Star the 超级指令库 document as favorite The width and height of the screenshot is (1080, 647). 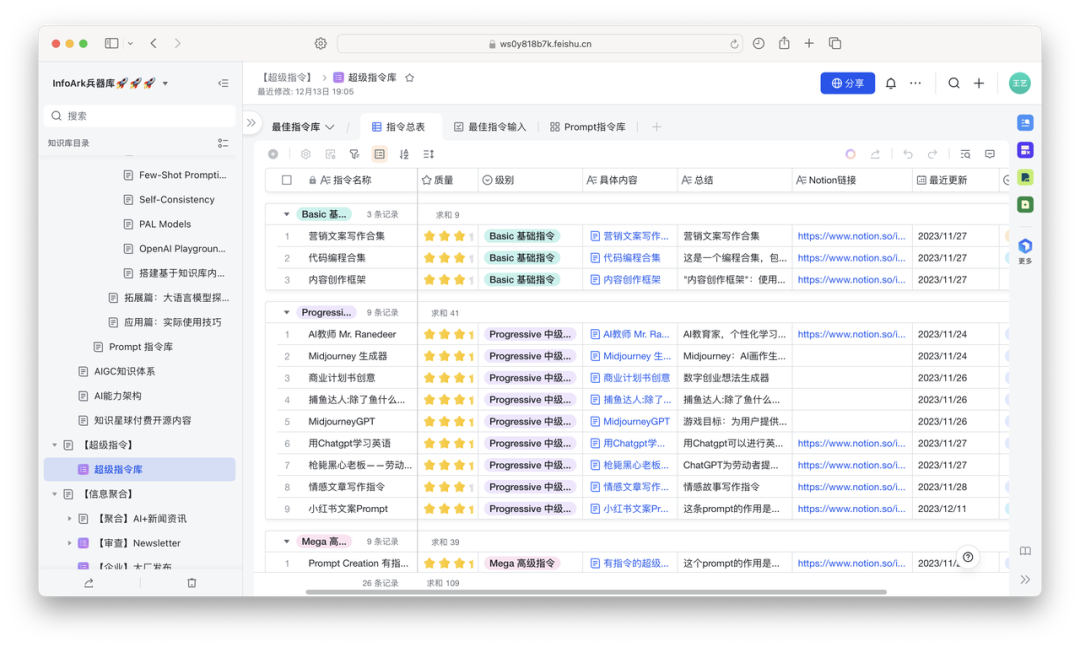(x=409, y=78)
